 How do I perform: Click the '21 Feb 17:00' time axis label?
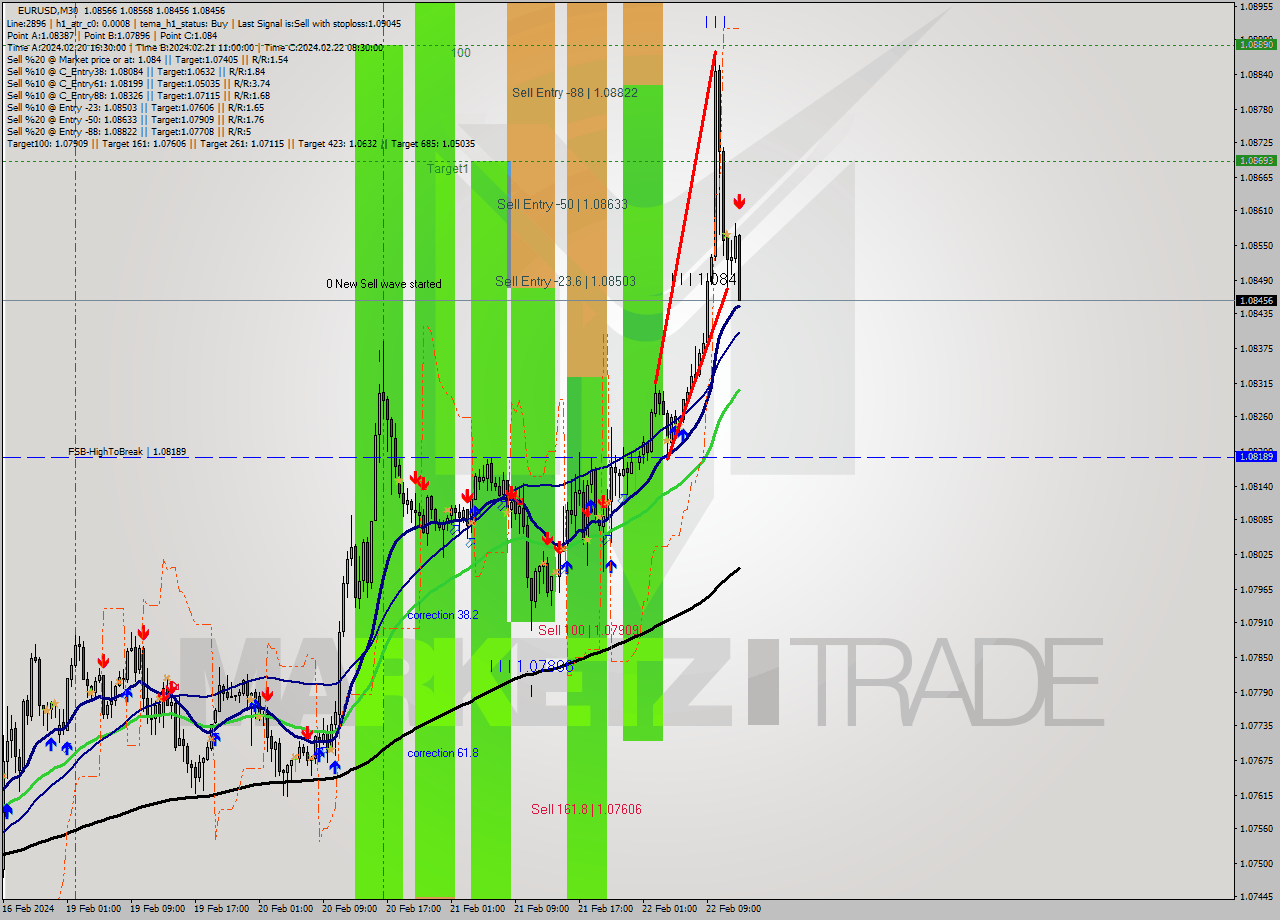[x=605, y=909]
